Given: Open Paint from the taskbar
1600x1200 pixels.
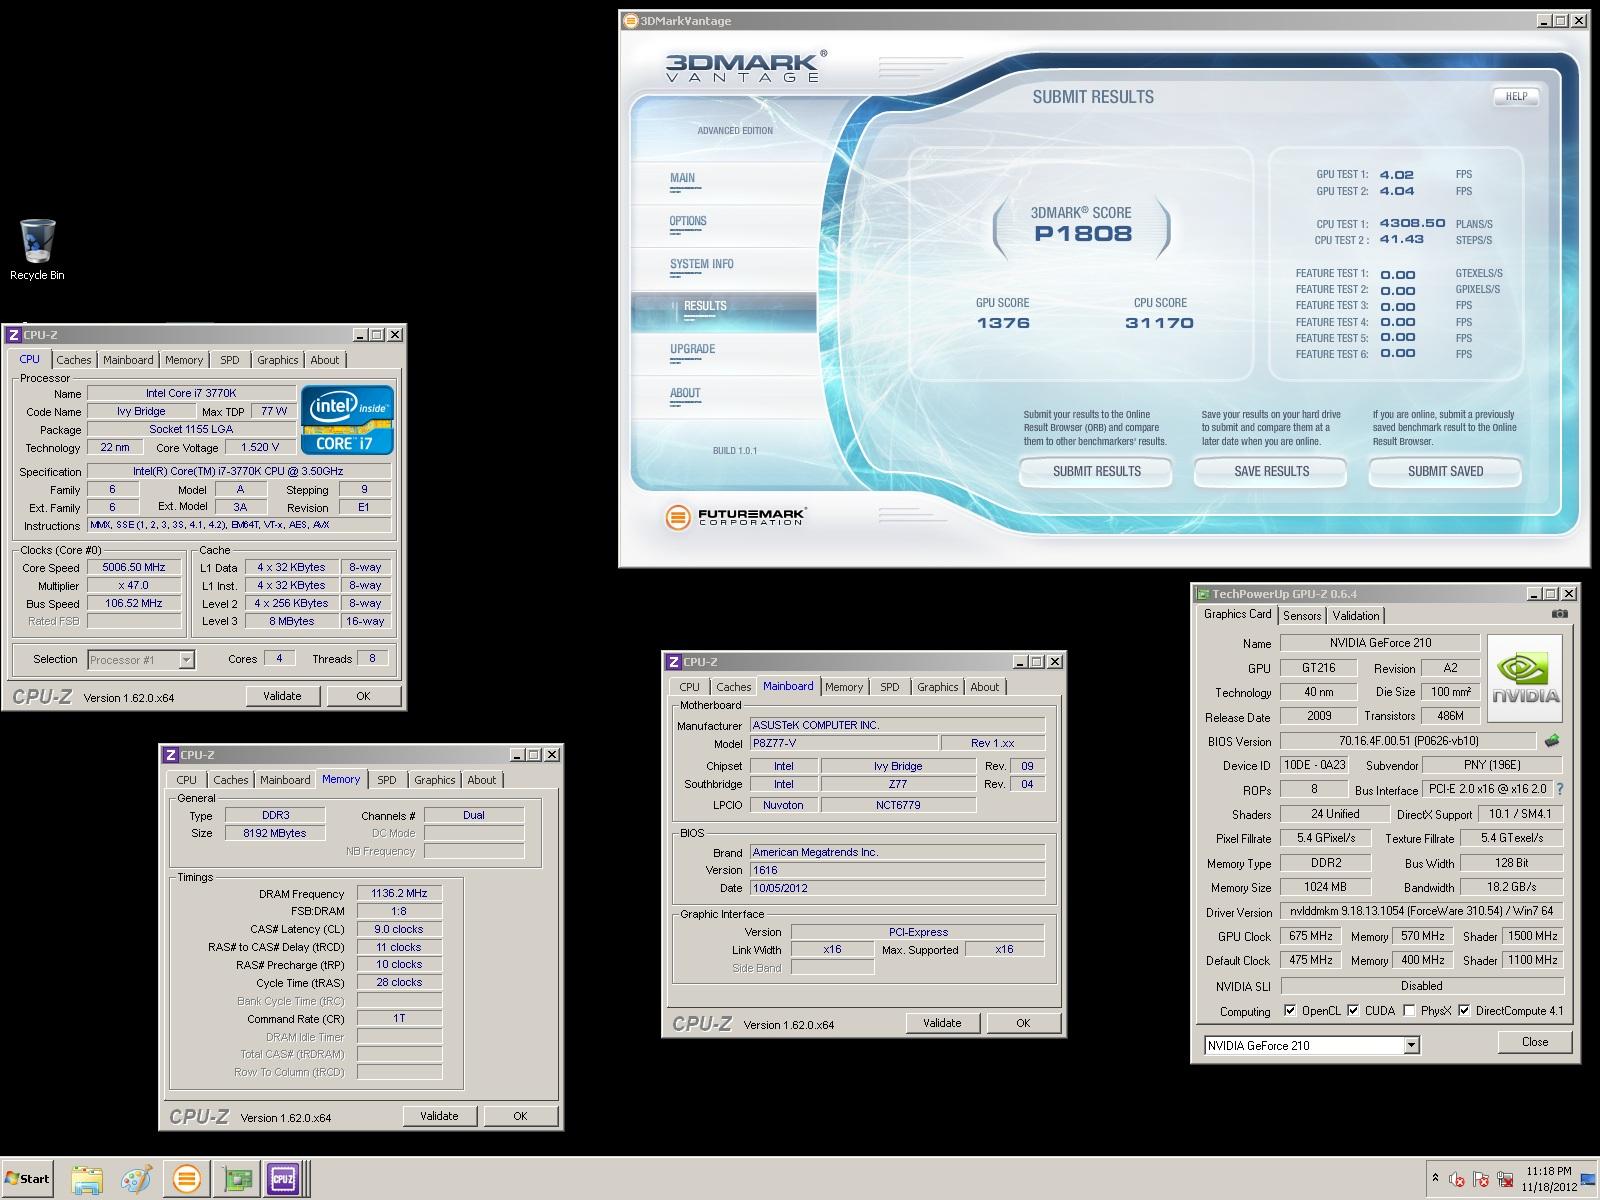Looking at the screenshot, I should point(136,1179).
